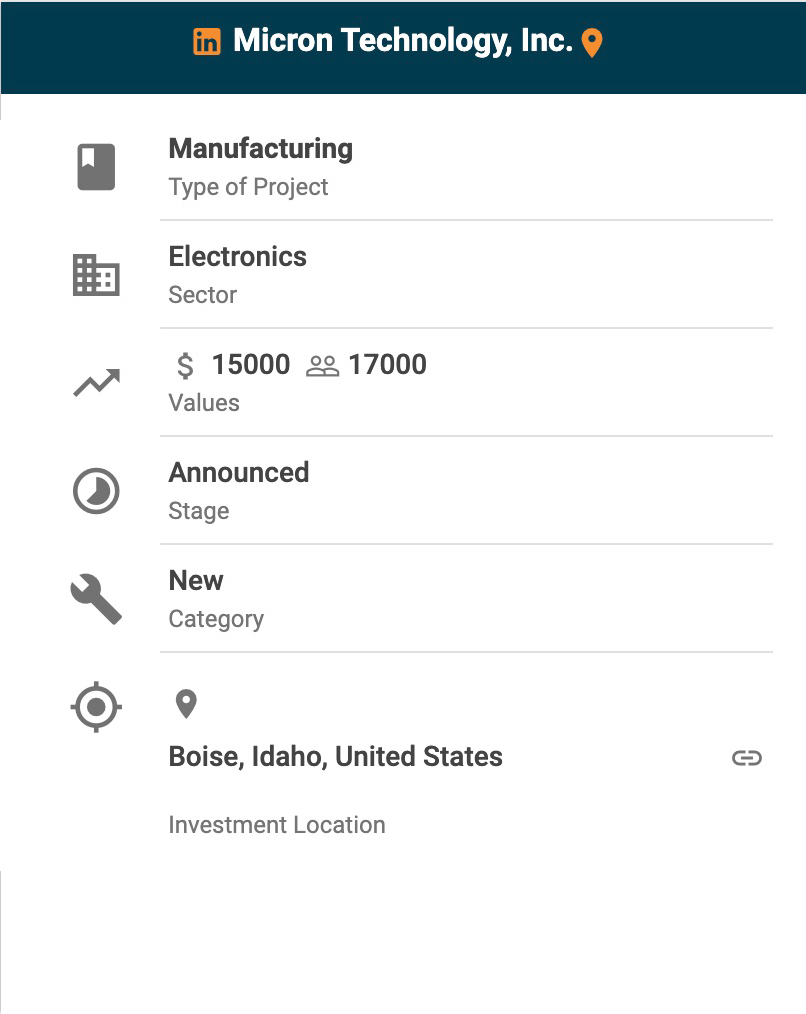Click the crosshair target location icon

pos(96,707)
